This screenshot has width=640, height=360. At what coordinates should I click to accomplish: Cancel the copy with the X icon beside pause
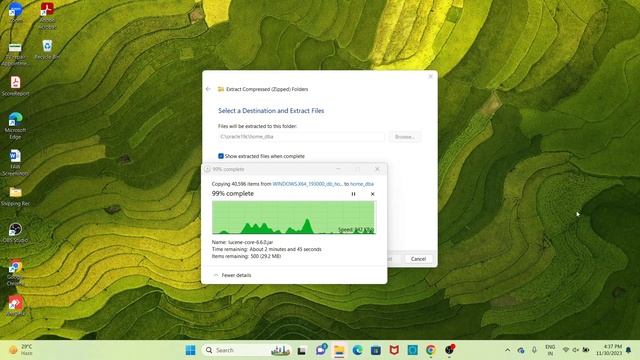tap(372, 194)
